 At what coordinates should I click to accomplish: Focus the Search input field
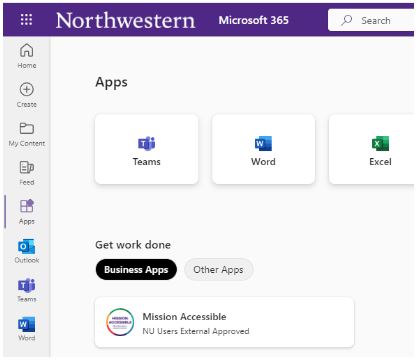(x=371, y=20)
